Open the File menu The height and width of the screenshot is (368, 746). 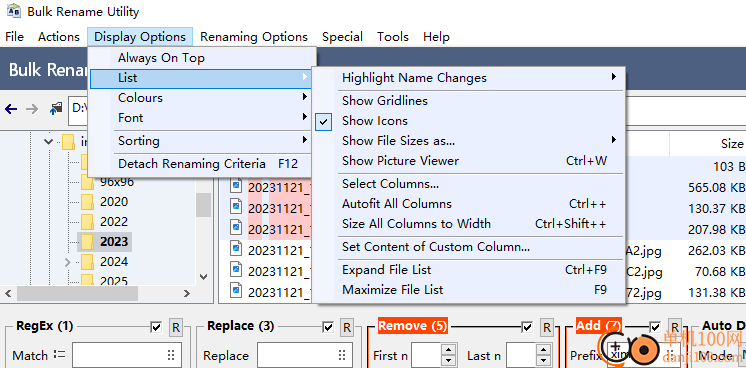point(14,37)
